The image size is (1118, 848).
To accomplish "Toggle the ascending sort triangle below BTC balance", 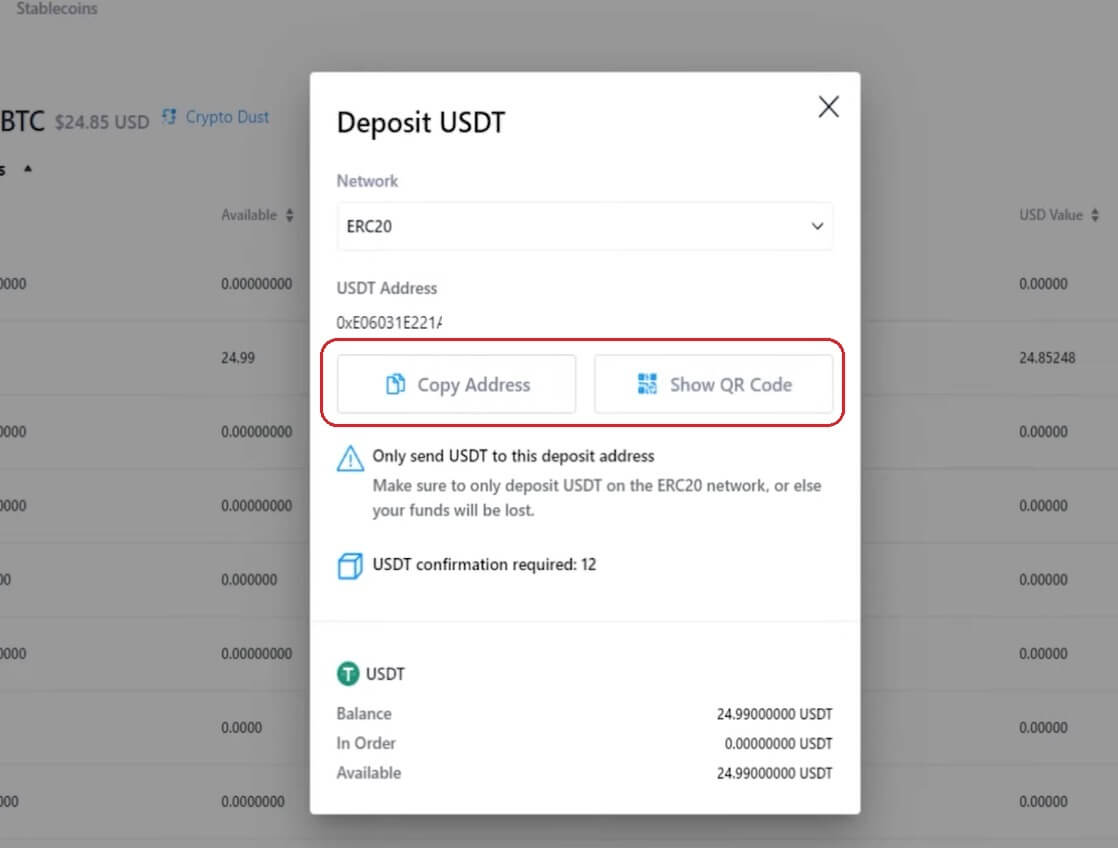I will [27, 168].
